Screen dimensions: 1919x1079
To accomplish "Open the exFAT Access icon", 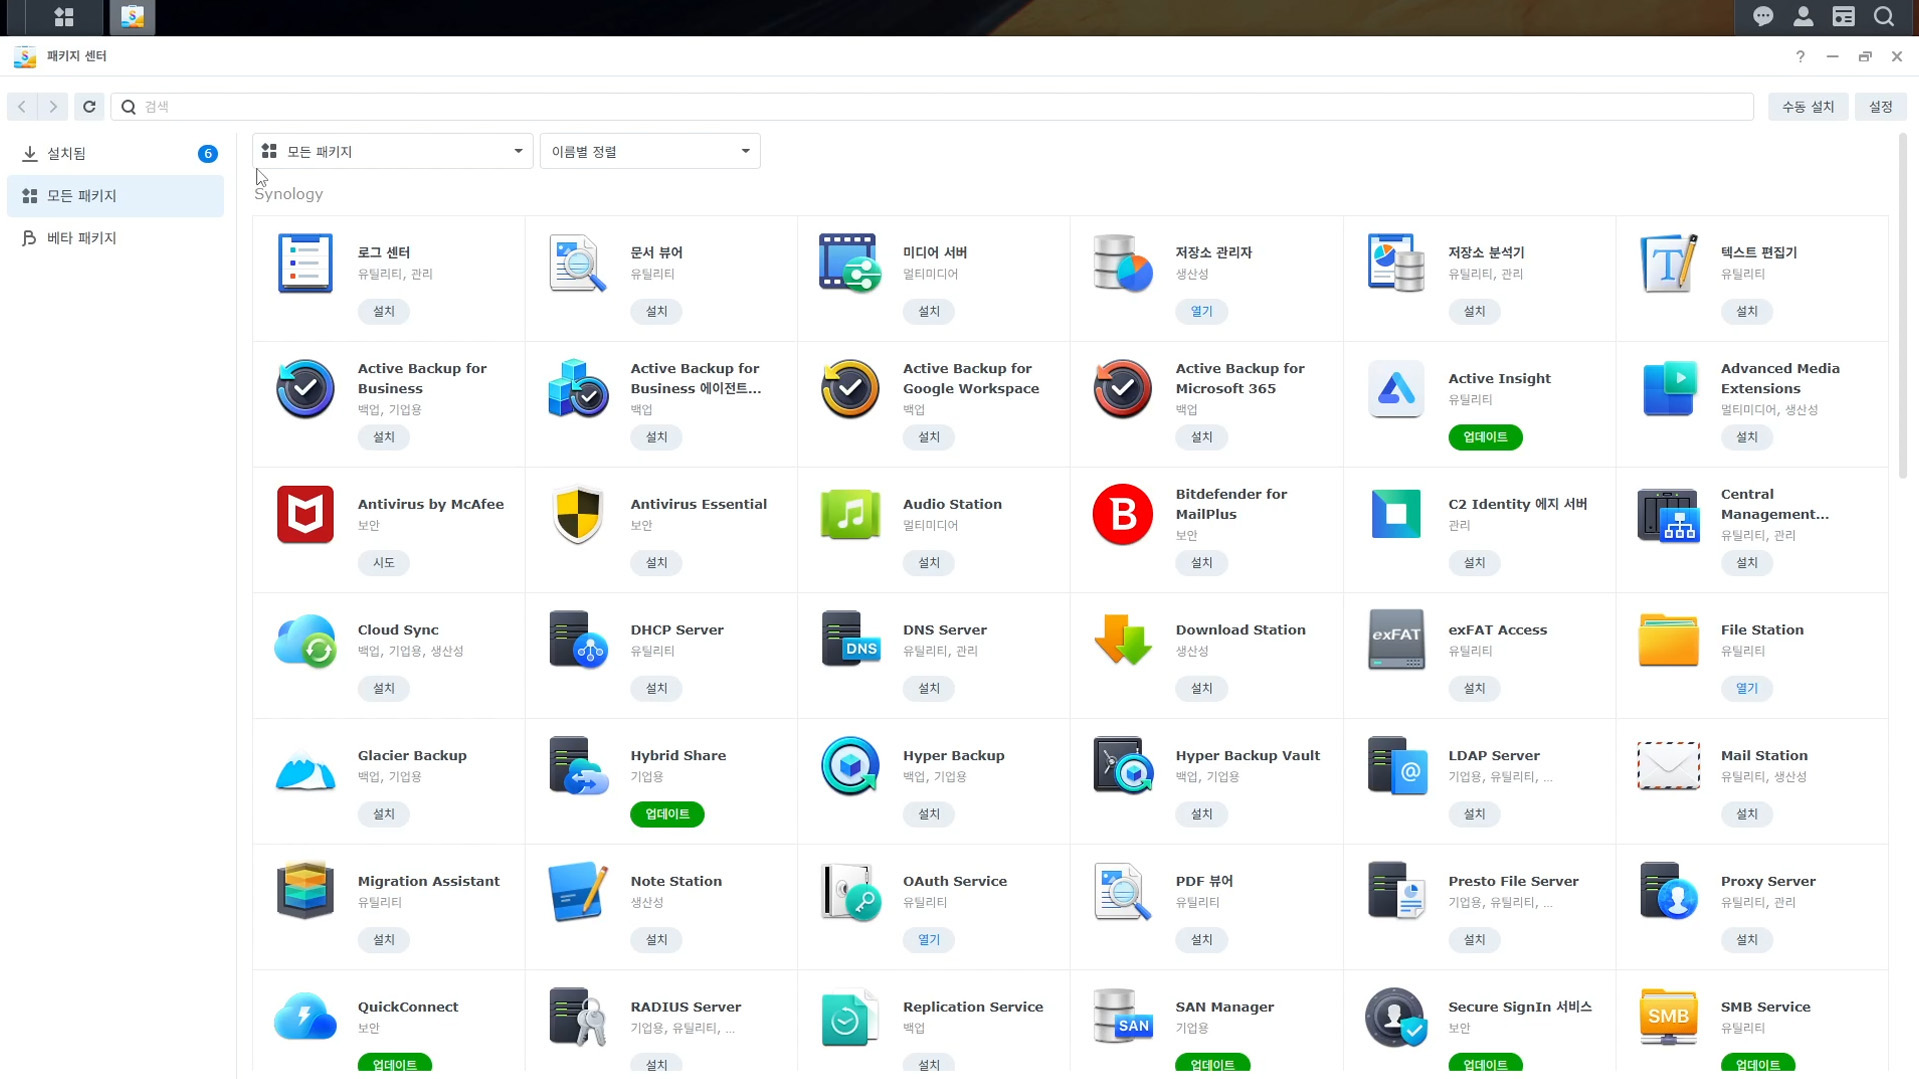I will pos(1395,640).
